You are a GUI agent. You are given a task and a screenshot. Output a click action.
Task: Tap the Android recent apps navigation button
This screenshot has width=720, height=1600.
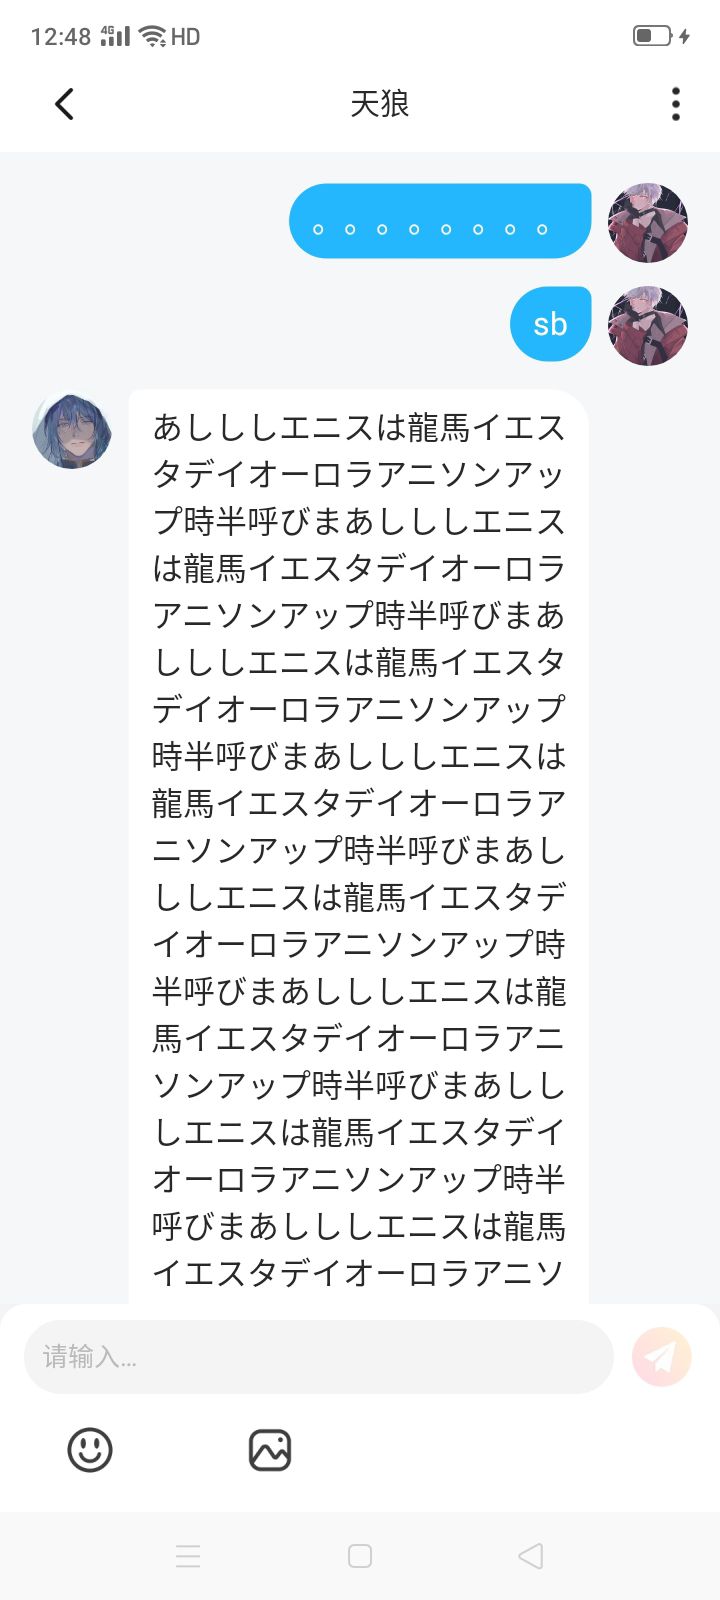point(188,1556)
